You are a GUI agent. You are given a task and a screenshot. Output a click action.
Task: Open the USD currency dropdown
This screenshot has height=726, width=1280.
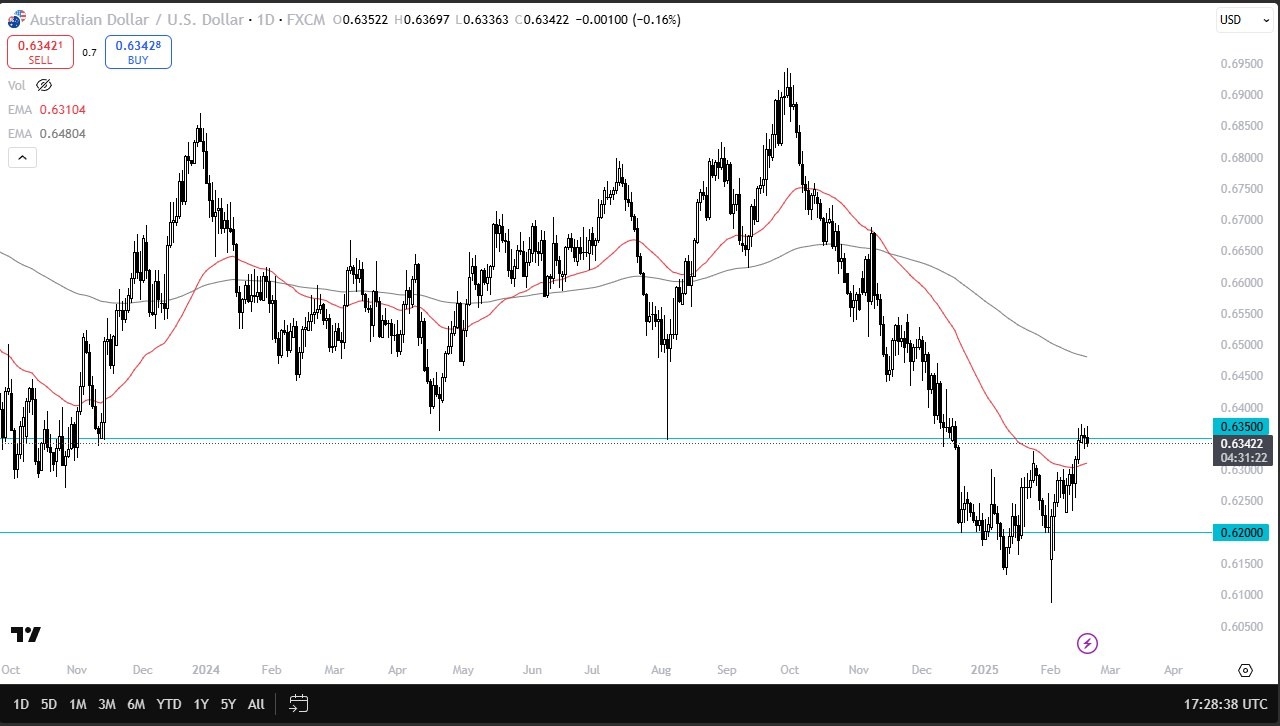[1244, 20]
